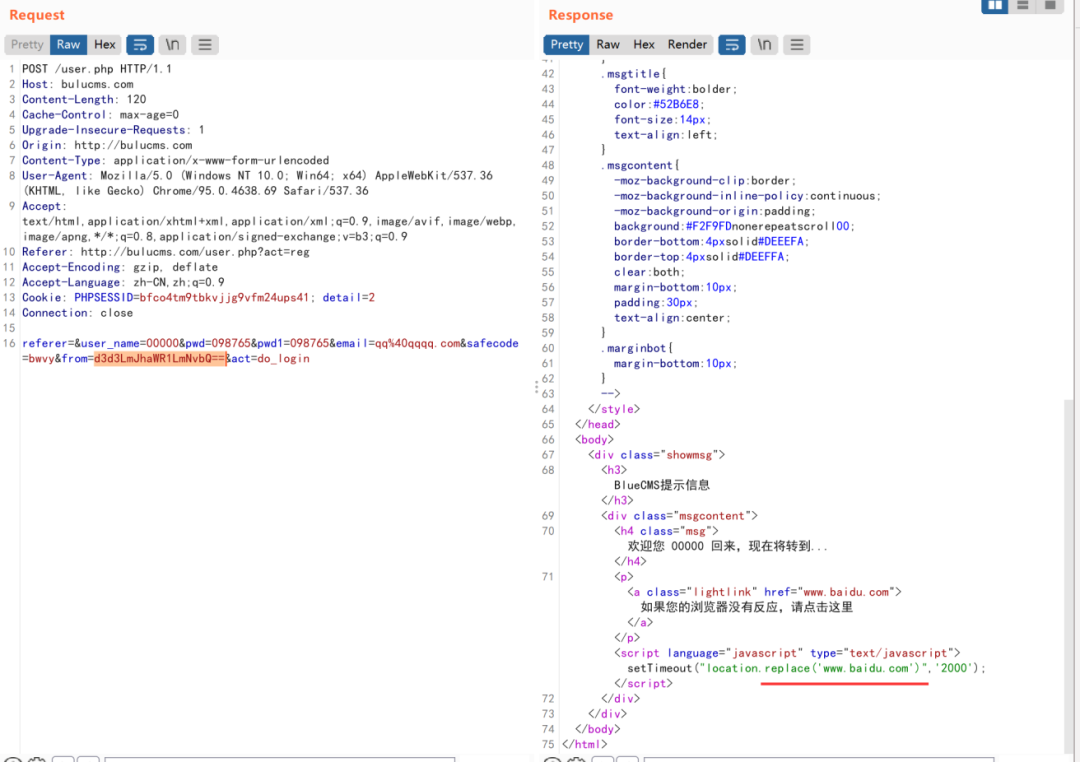The height and width of the screenshot is (762, 1080).
Task: Toggle word wrap icon in Request panel
Action: coord(140,45)
